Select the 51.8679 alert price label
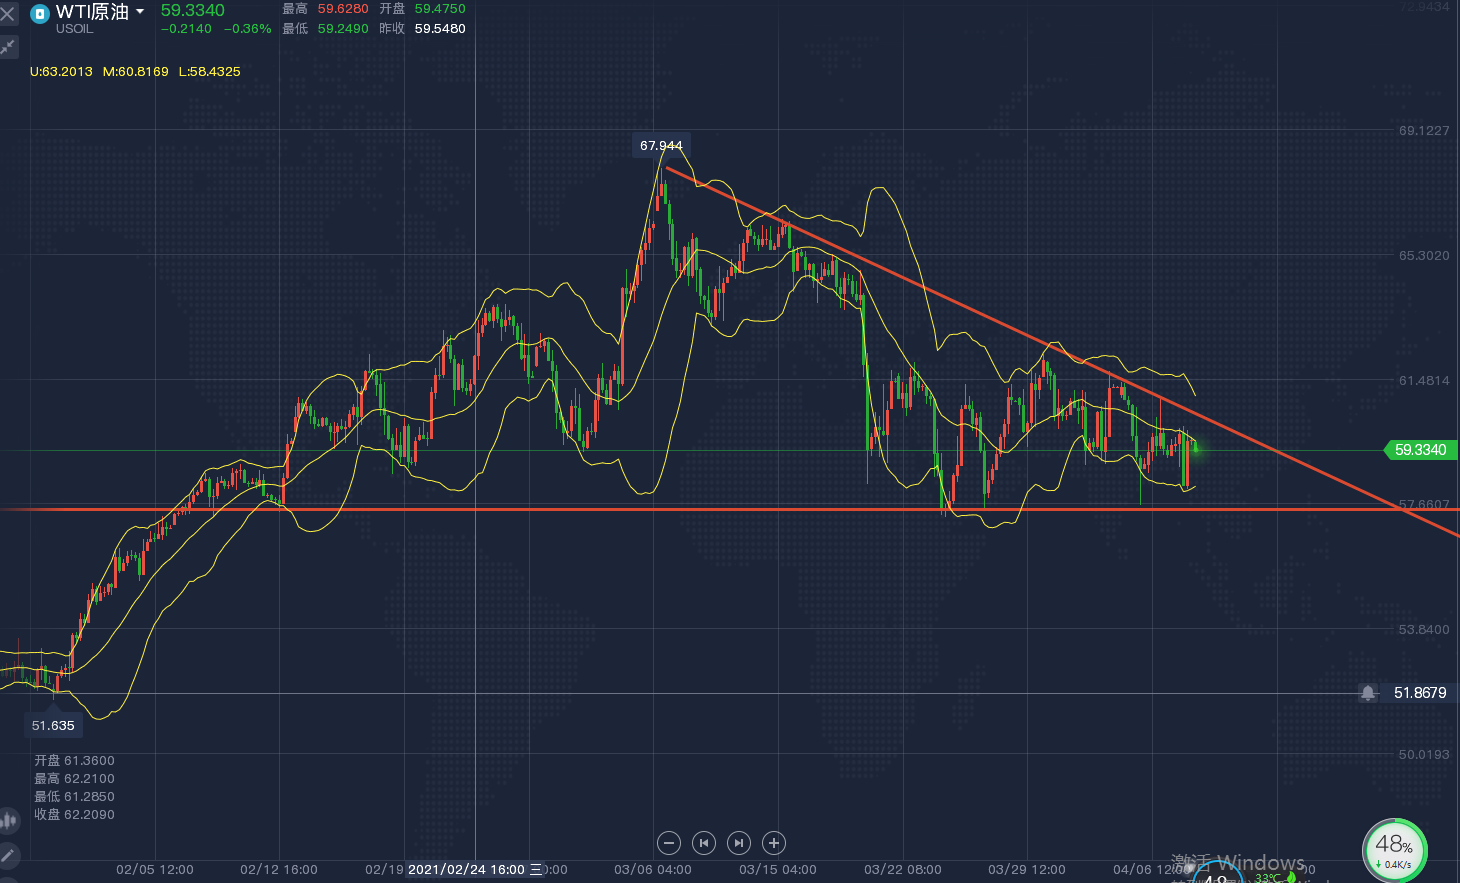The image size is (1460, 883). [x=1420, y=693]
